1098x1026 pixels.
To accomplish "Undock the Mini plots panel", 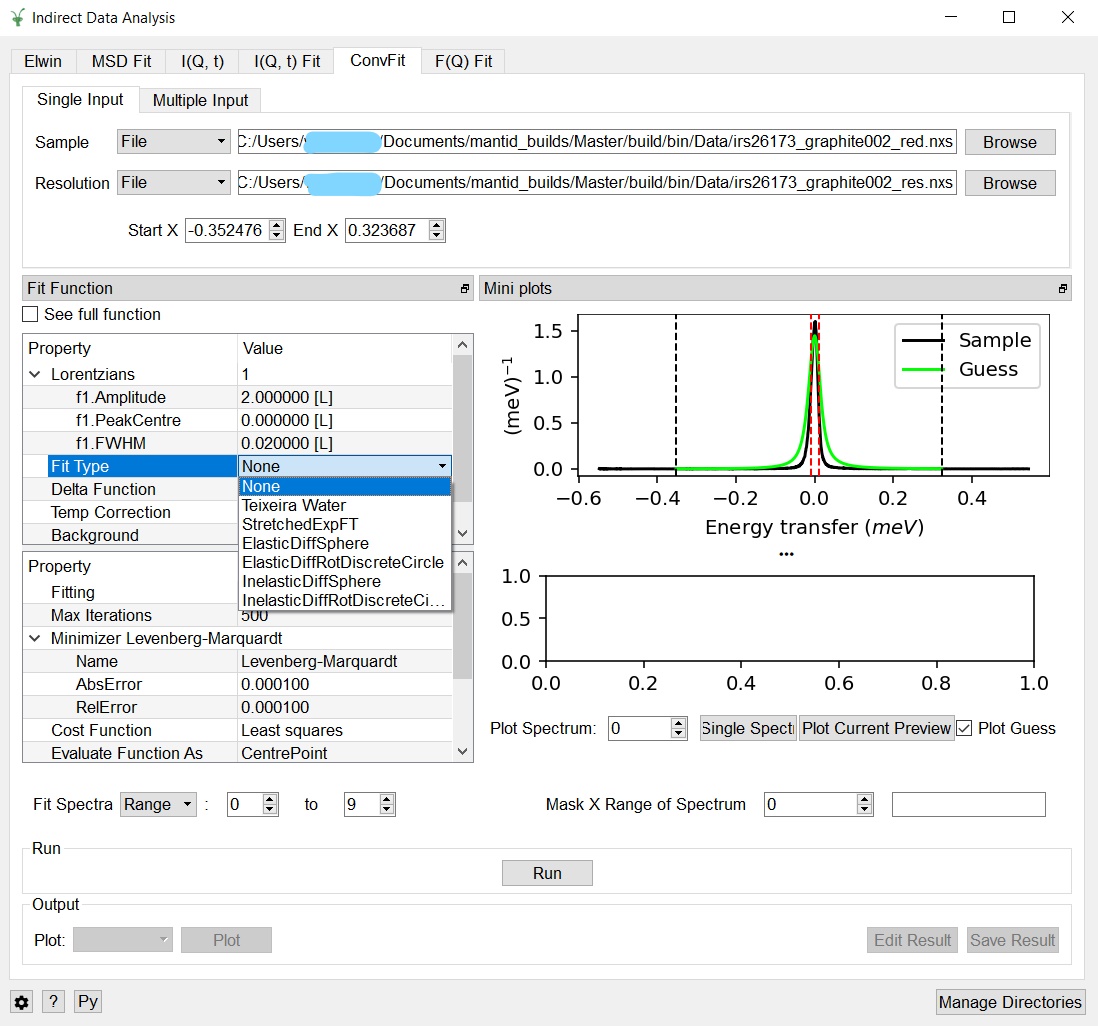I will tap(1062, 289).
